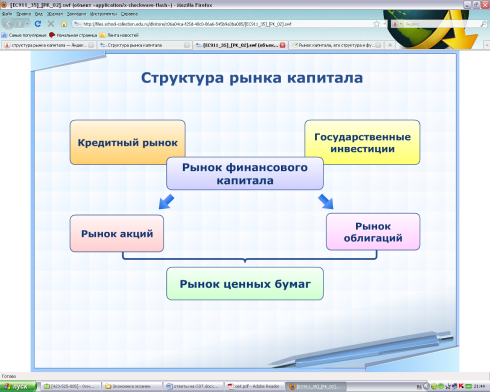Click the Firefox taskbar item

click(315, 387)
